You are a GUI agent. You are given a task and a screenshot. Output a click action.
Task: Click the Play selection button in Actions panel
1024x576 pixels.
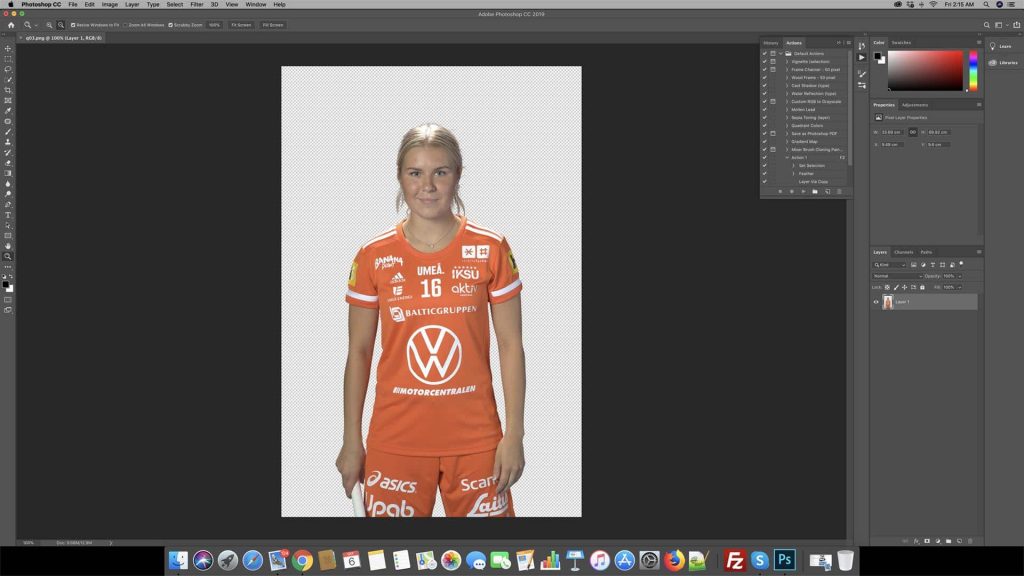(x=803, y=191)
